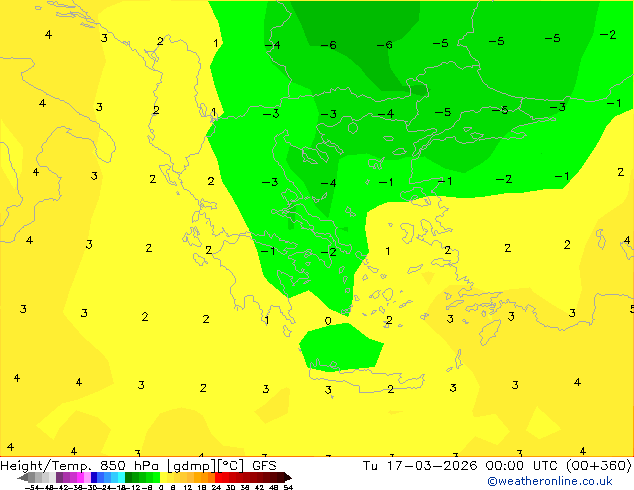Click the "54" legend scale label
Viewport: 634px width, 490px height.
point(289,487)
